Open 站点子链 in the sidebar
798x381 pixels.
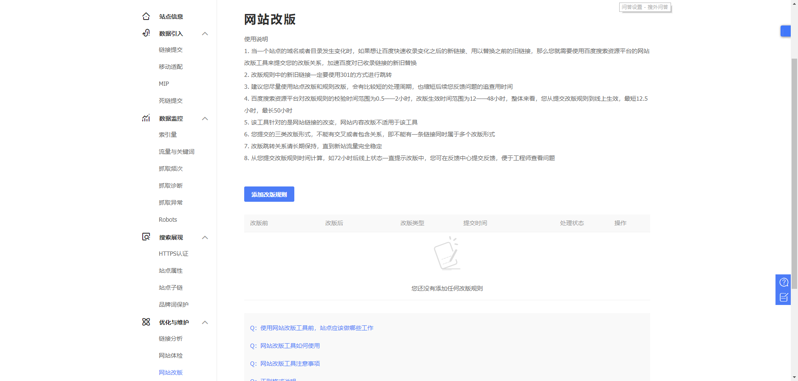point(170,287)
